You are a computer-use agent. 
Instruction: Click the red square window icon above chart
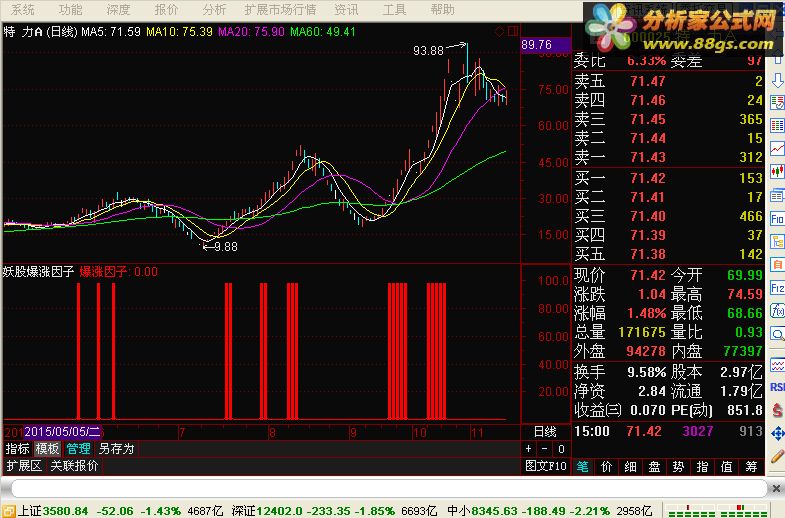(x=513, y=32)
